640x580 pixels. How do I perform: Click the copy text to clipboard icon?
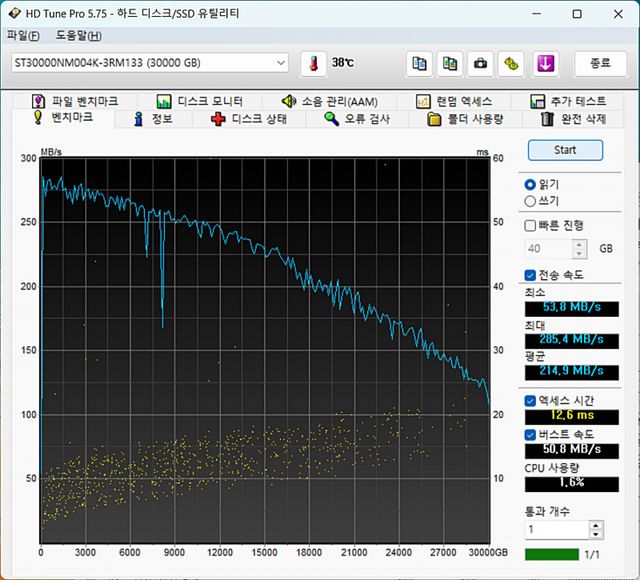coord(420,63)
